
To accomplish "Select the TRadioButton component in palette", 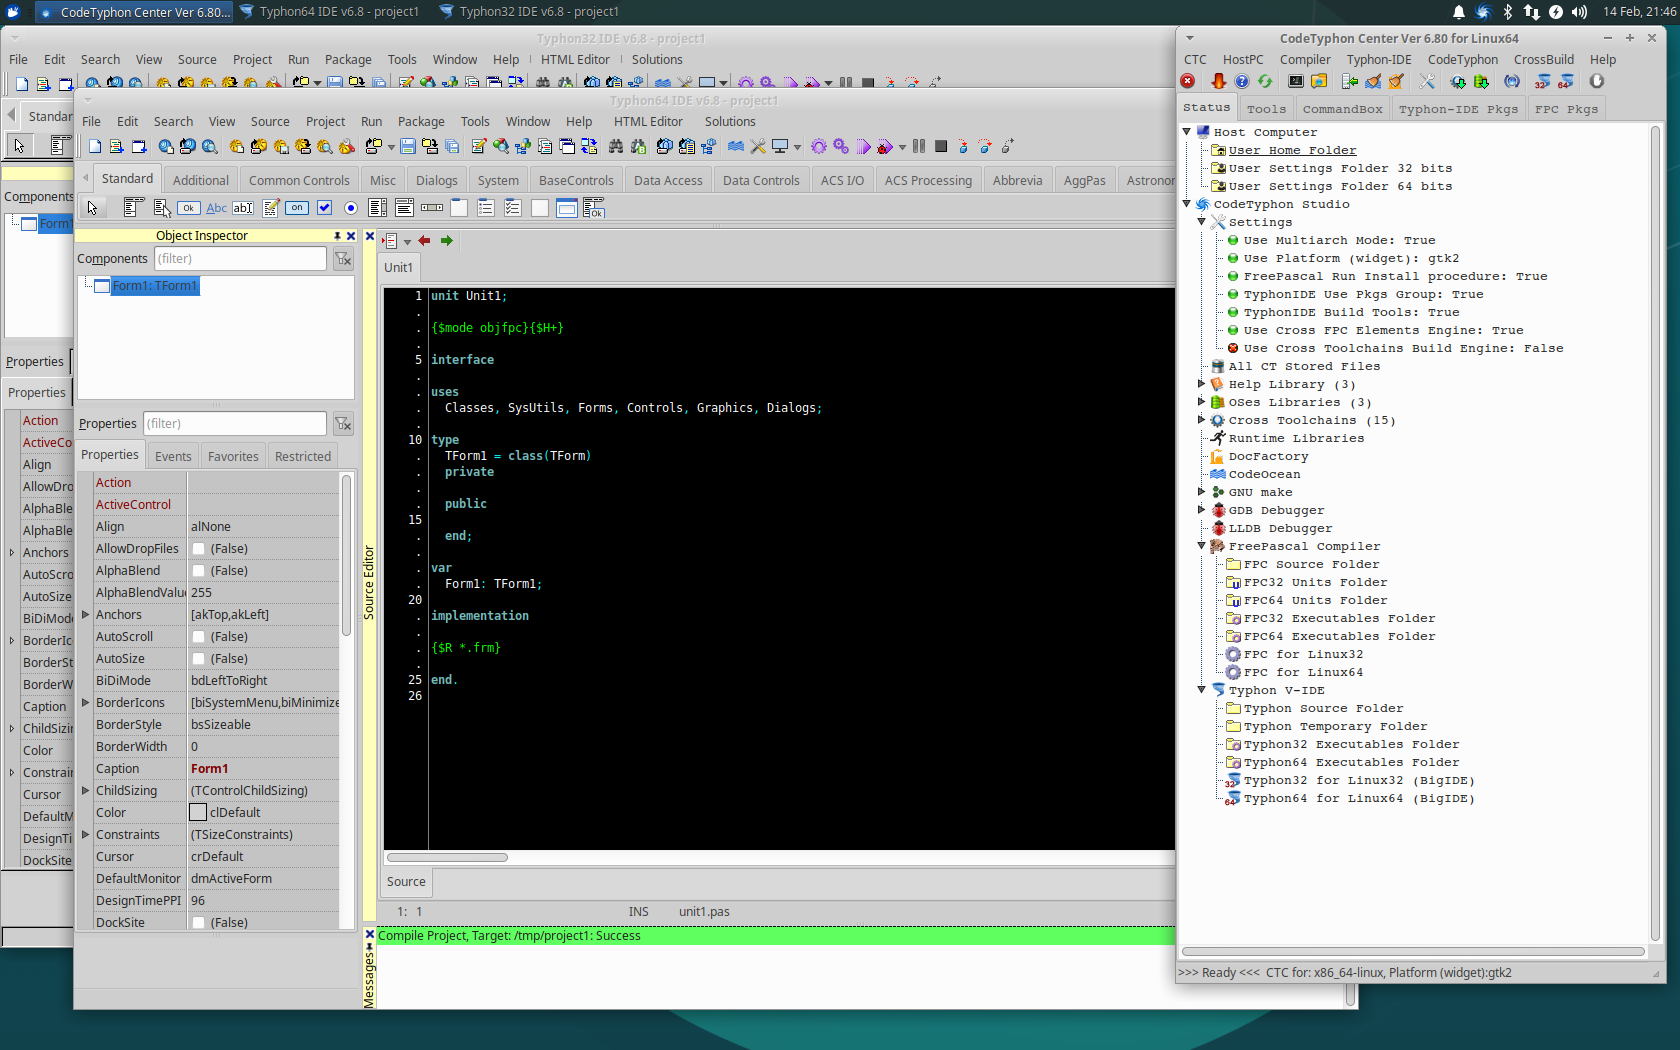I will coord(351,208).
